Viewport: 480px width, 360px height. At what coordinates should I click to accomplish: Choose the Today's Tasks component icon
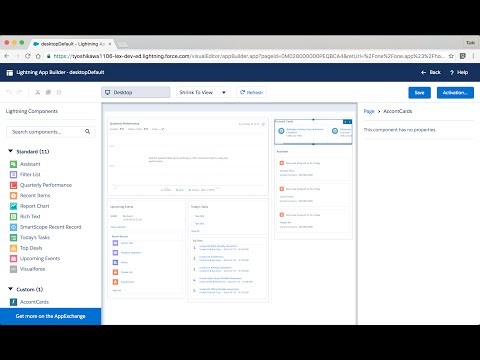pos(13,237)
